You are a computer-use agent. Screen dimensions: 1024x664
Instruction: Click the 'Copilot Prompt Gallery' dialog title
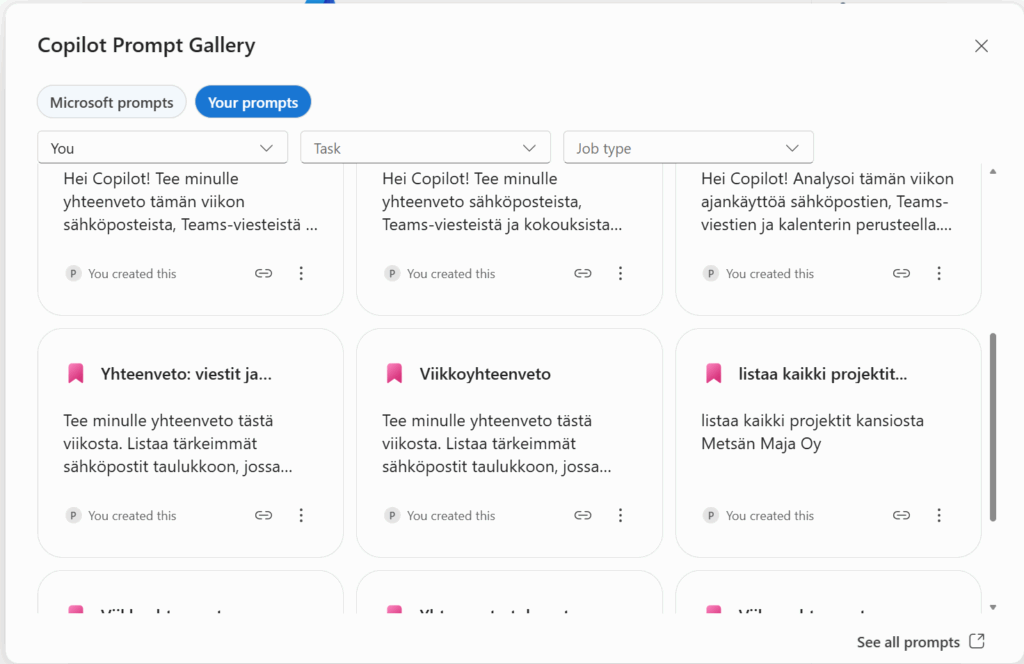tap(146, 45)
